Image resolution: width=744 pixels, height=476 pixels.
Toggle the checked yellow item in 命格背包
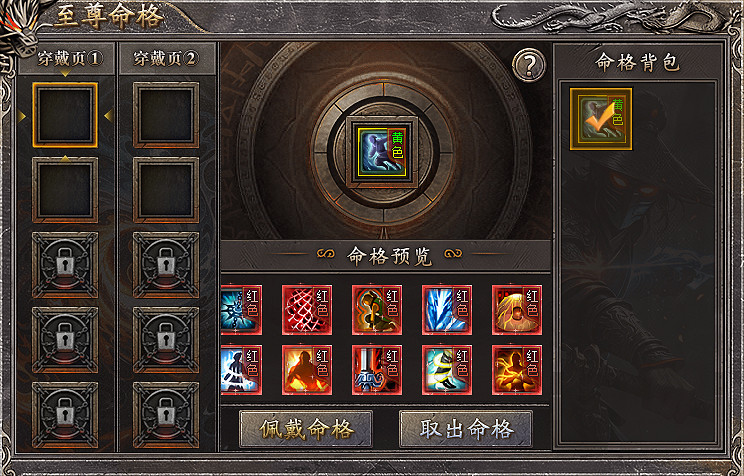pyautogui.click(x=601, y=119)
